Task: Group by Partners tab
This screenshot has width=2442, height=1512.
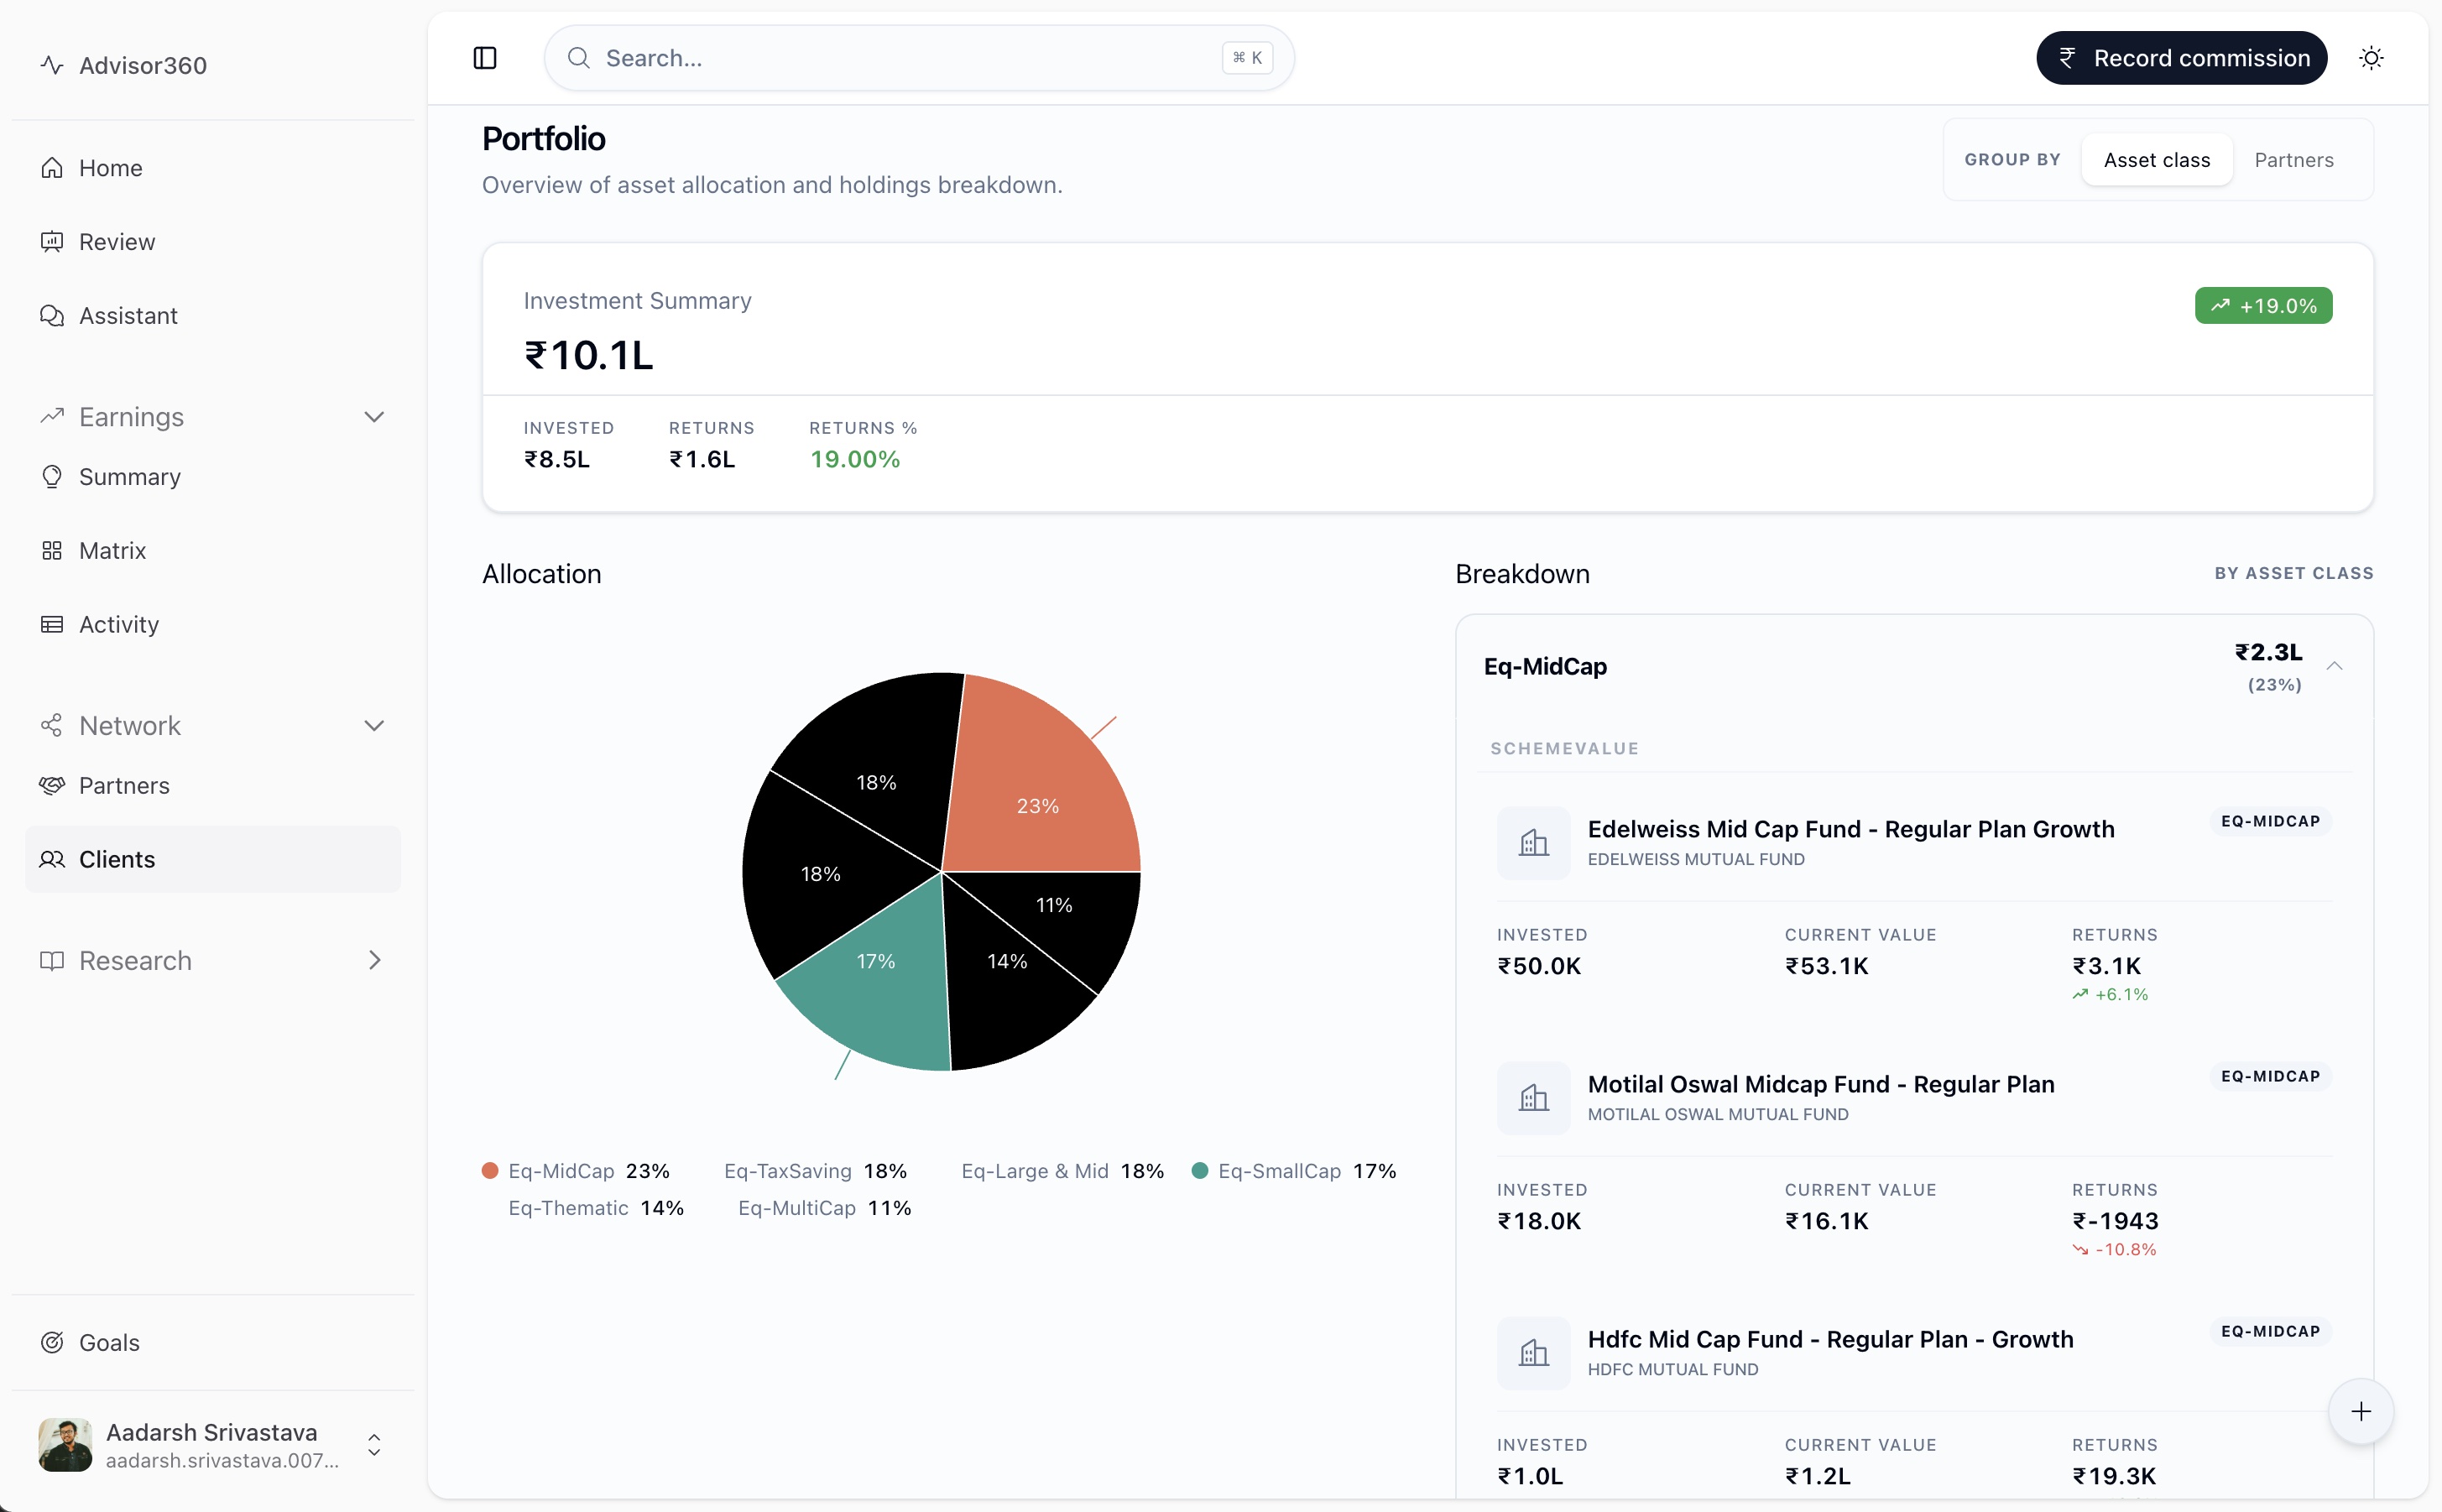Action: (2294, 160)
